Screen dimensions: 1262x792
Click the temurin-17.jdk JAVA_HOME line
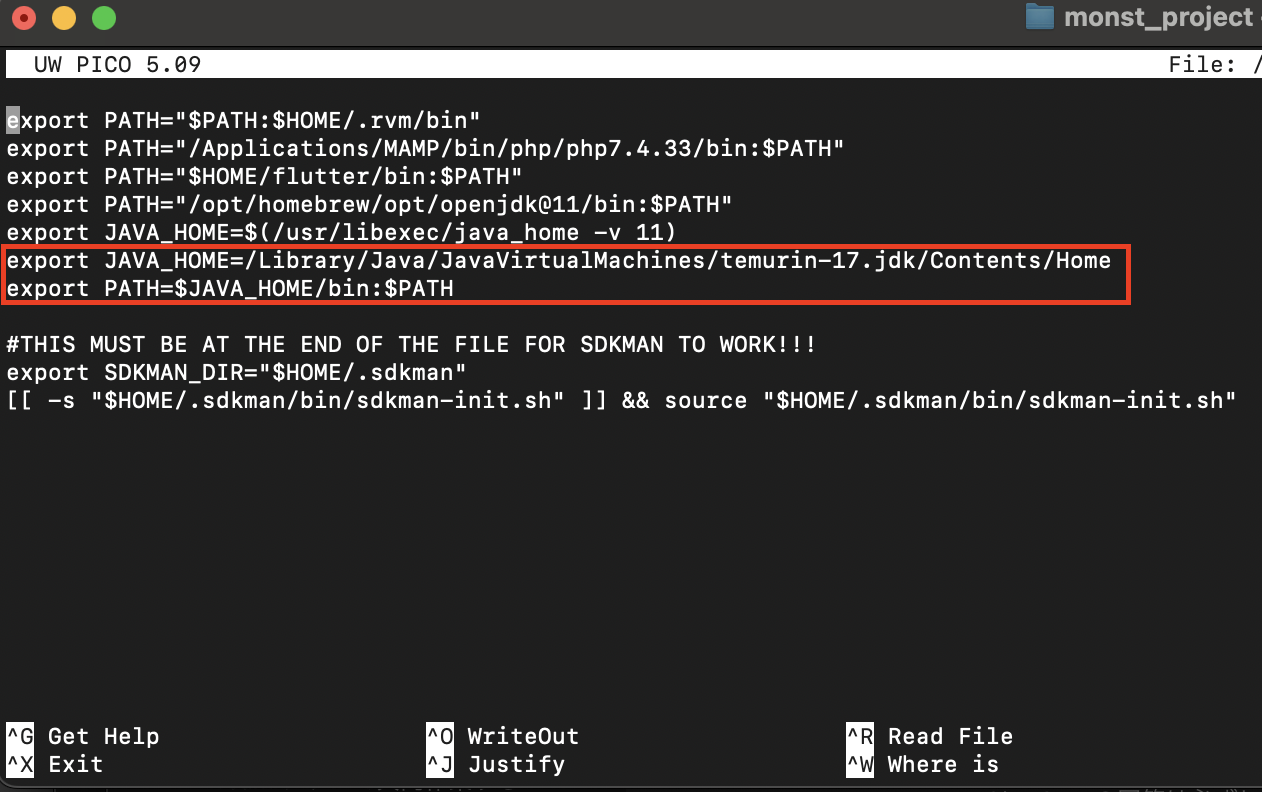coord(560,260)
